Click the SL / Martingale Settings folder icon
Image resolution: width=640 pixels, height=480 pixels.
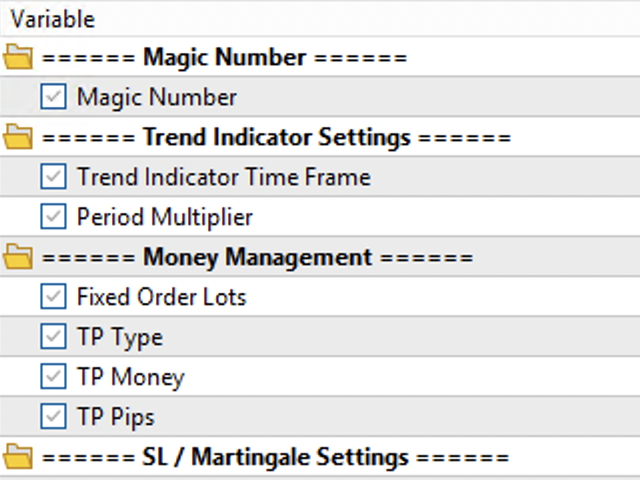(x=18, y=457)
